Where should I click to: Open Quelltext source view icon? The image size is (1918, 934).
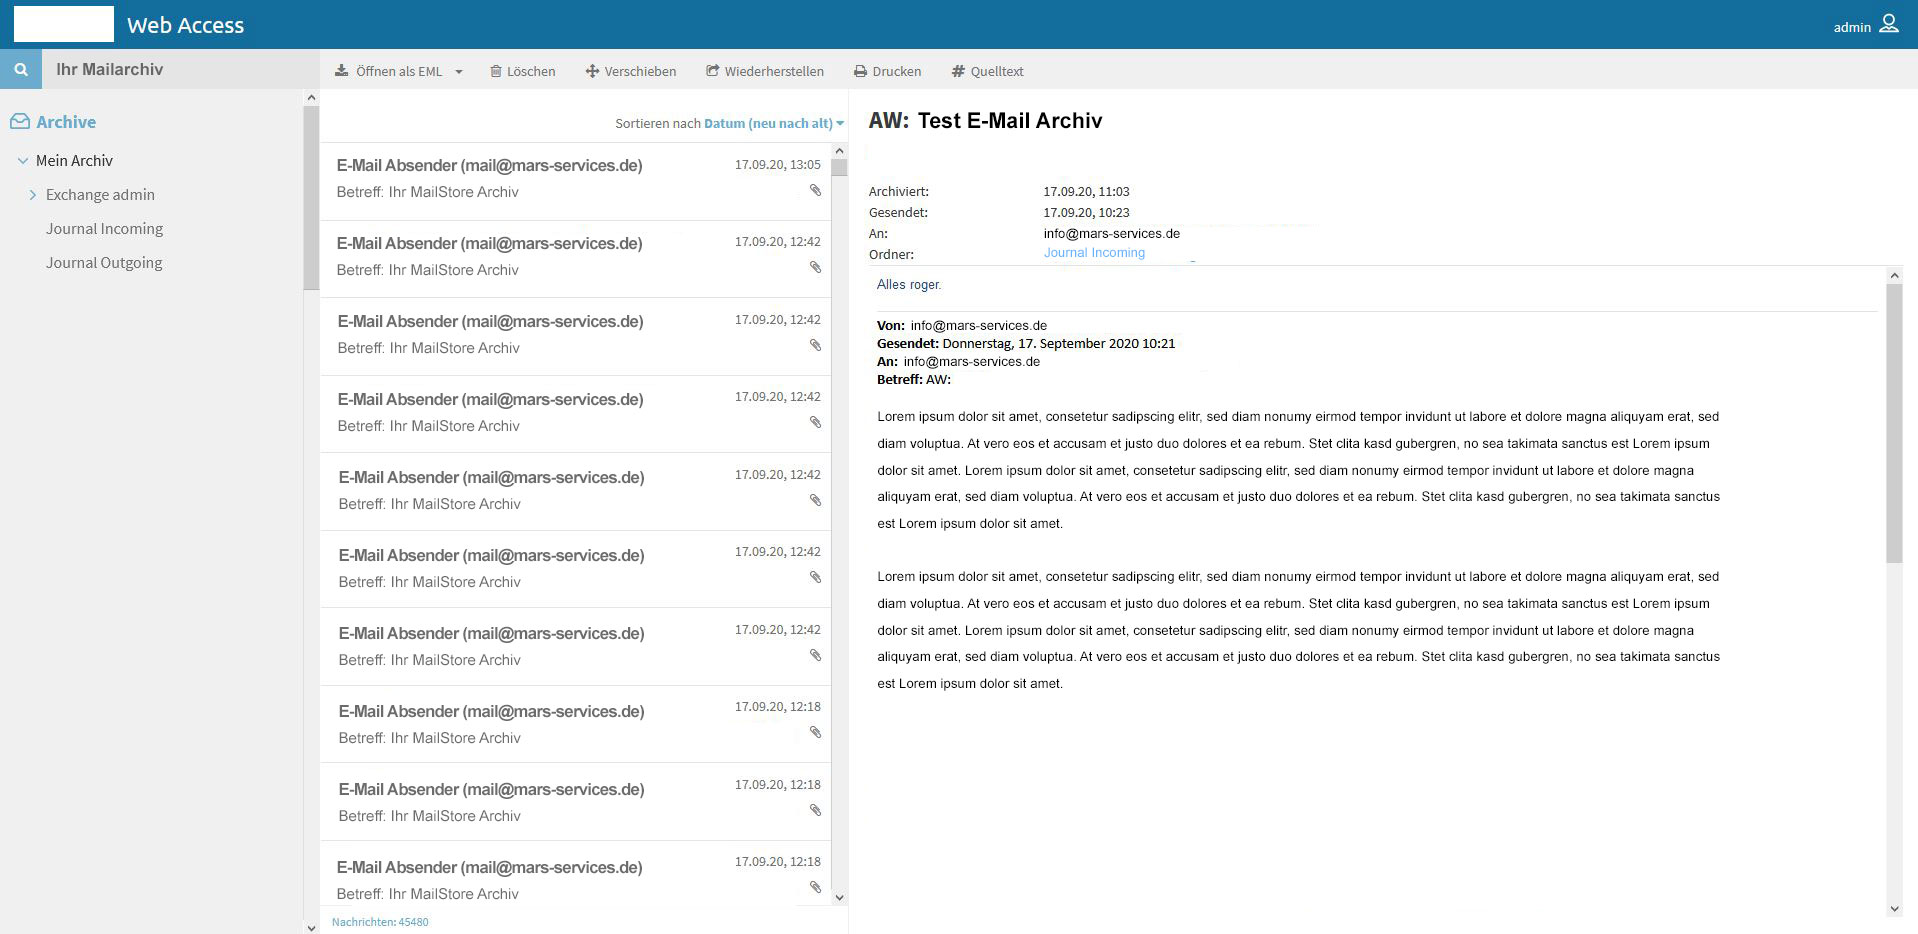[958, 71]
